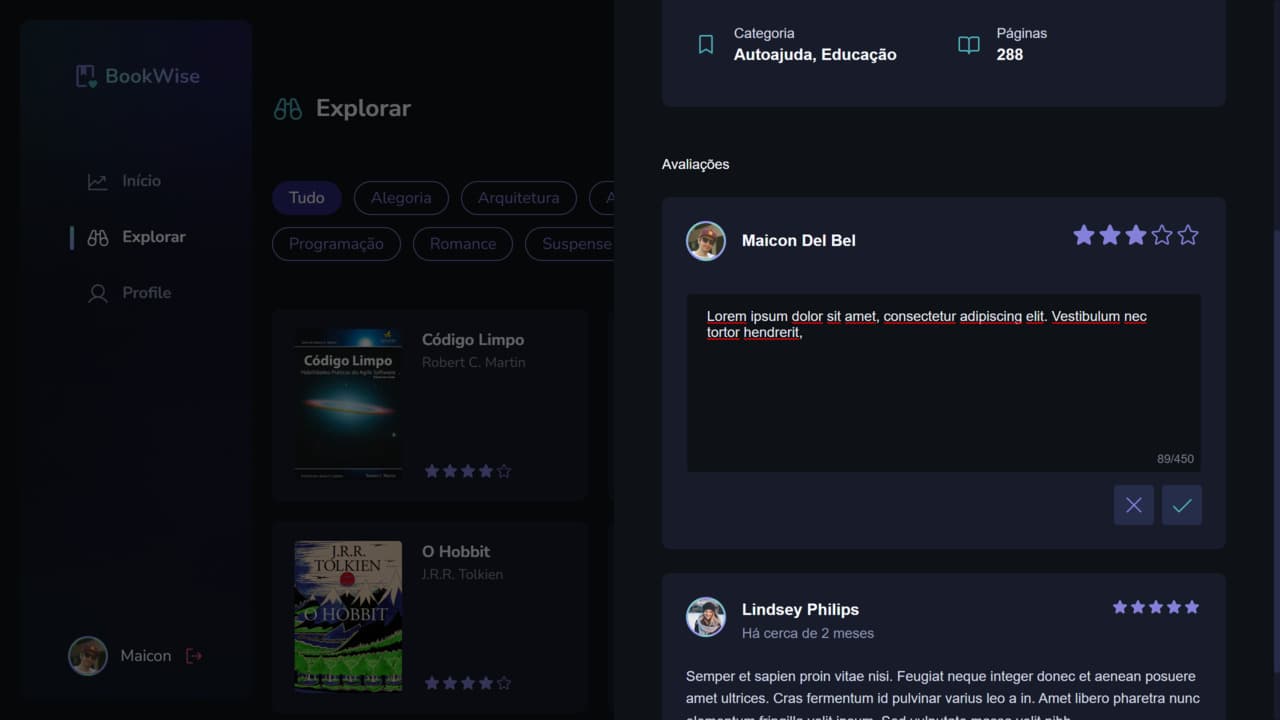Click the bookmark icon beside Categoria
This screenshot has height=720, width=1280.
[706, 44]
